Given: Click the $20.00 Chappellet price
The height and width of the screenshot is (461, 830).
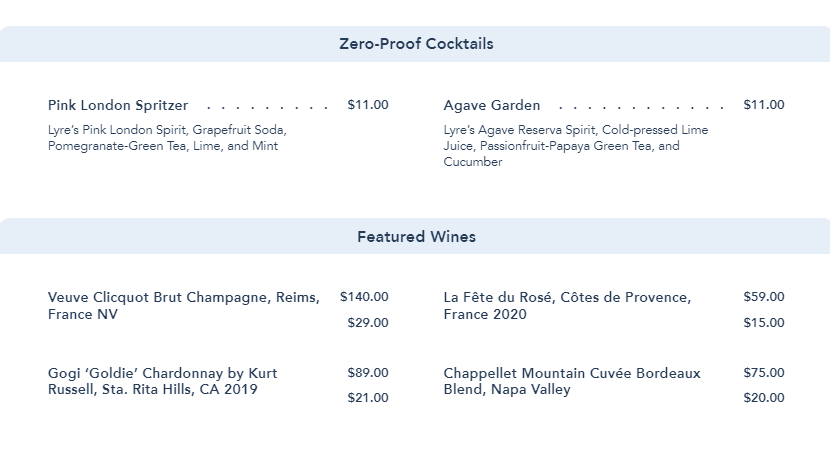Looking at the screenshot, I should 764,398.
